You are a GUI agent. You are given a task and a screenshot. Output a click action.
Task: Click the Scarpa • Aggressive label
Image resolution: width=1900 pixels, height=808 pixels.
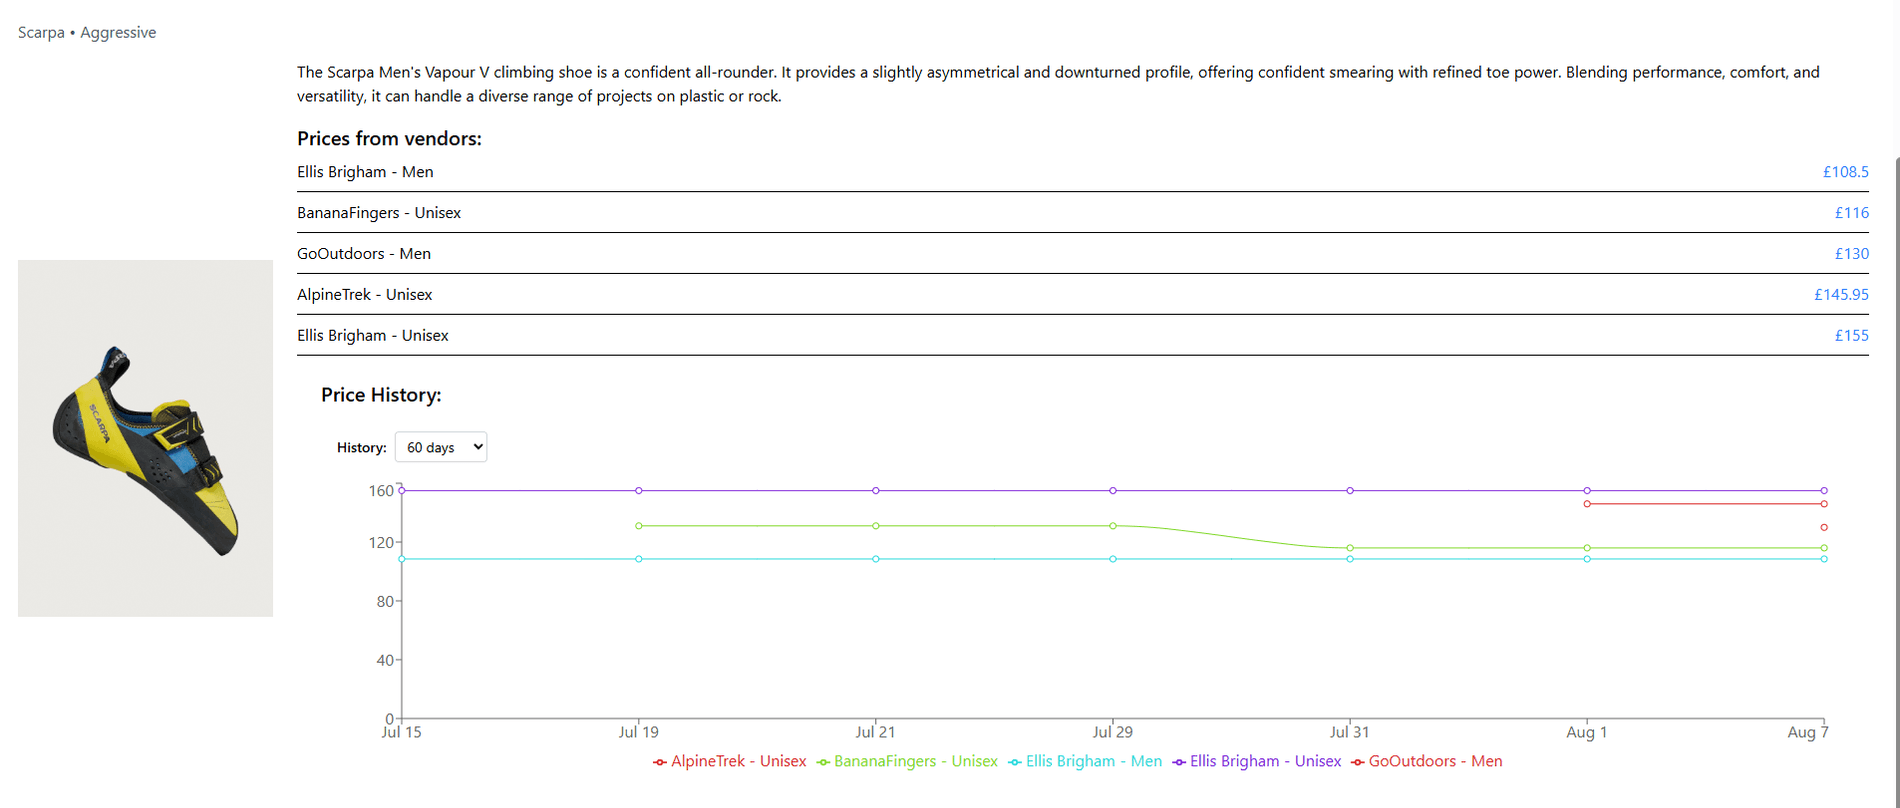click(87, 32)
